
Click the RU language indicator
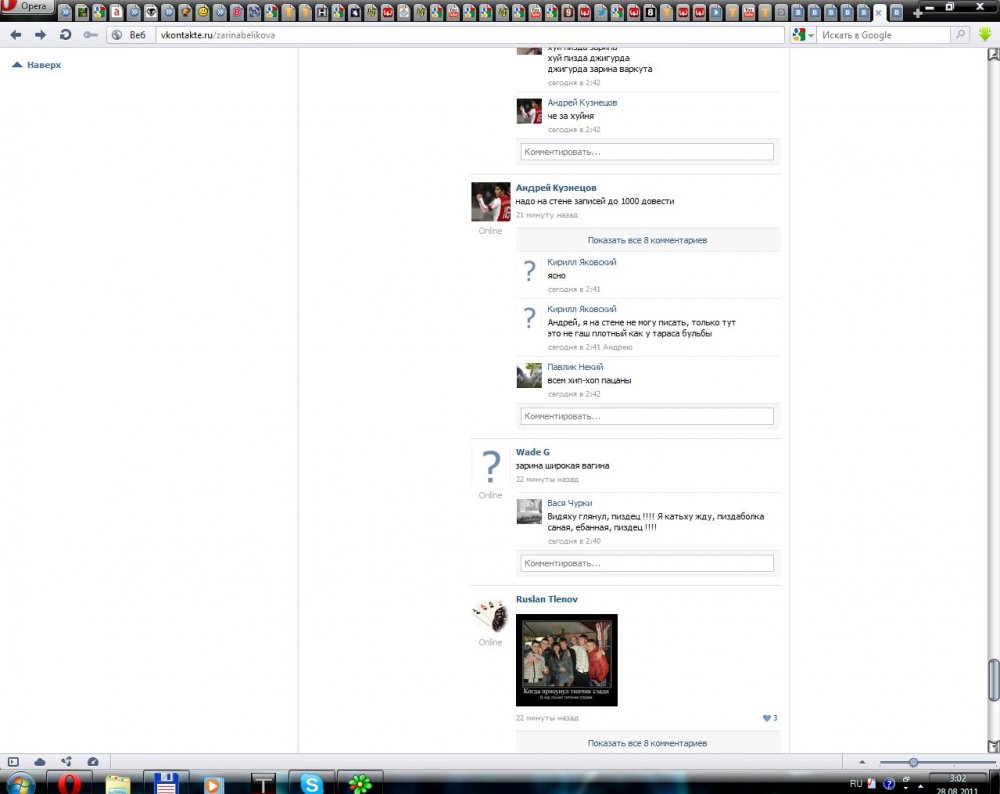click(856, 783)
